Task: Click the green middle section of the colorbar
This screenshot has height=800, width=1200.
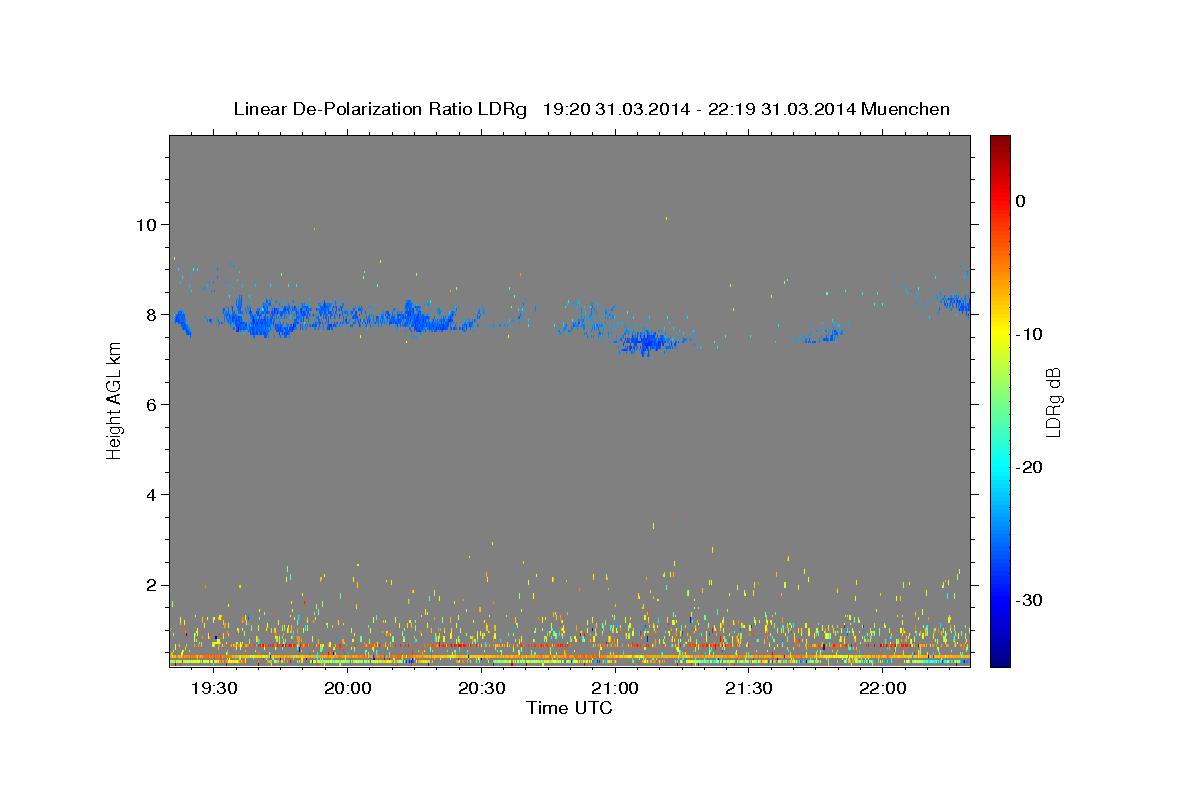Action: (1000, 400)
